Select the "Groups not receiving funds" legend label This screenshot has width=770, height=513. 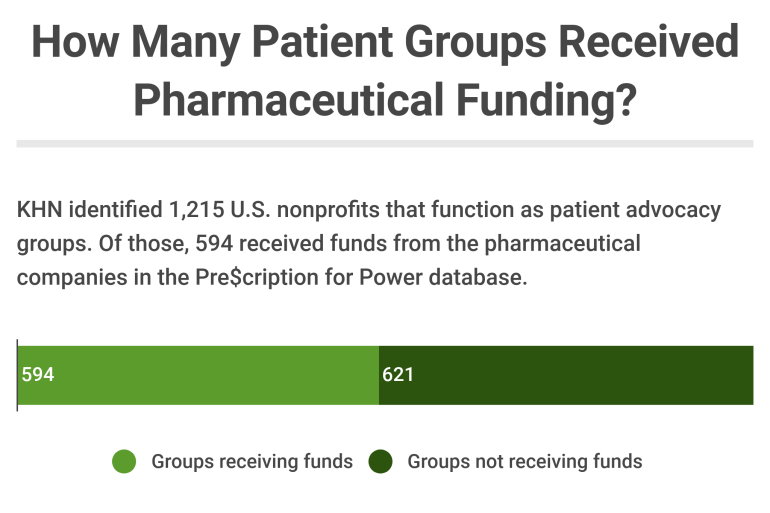click(524, 461)
